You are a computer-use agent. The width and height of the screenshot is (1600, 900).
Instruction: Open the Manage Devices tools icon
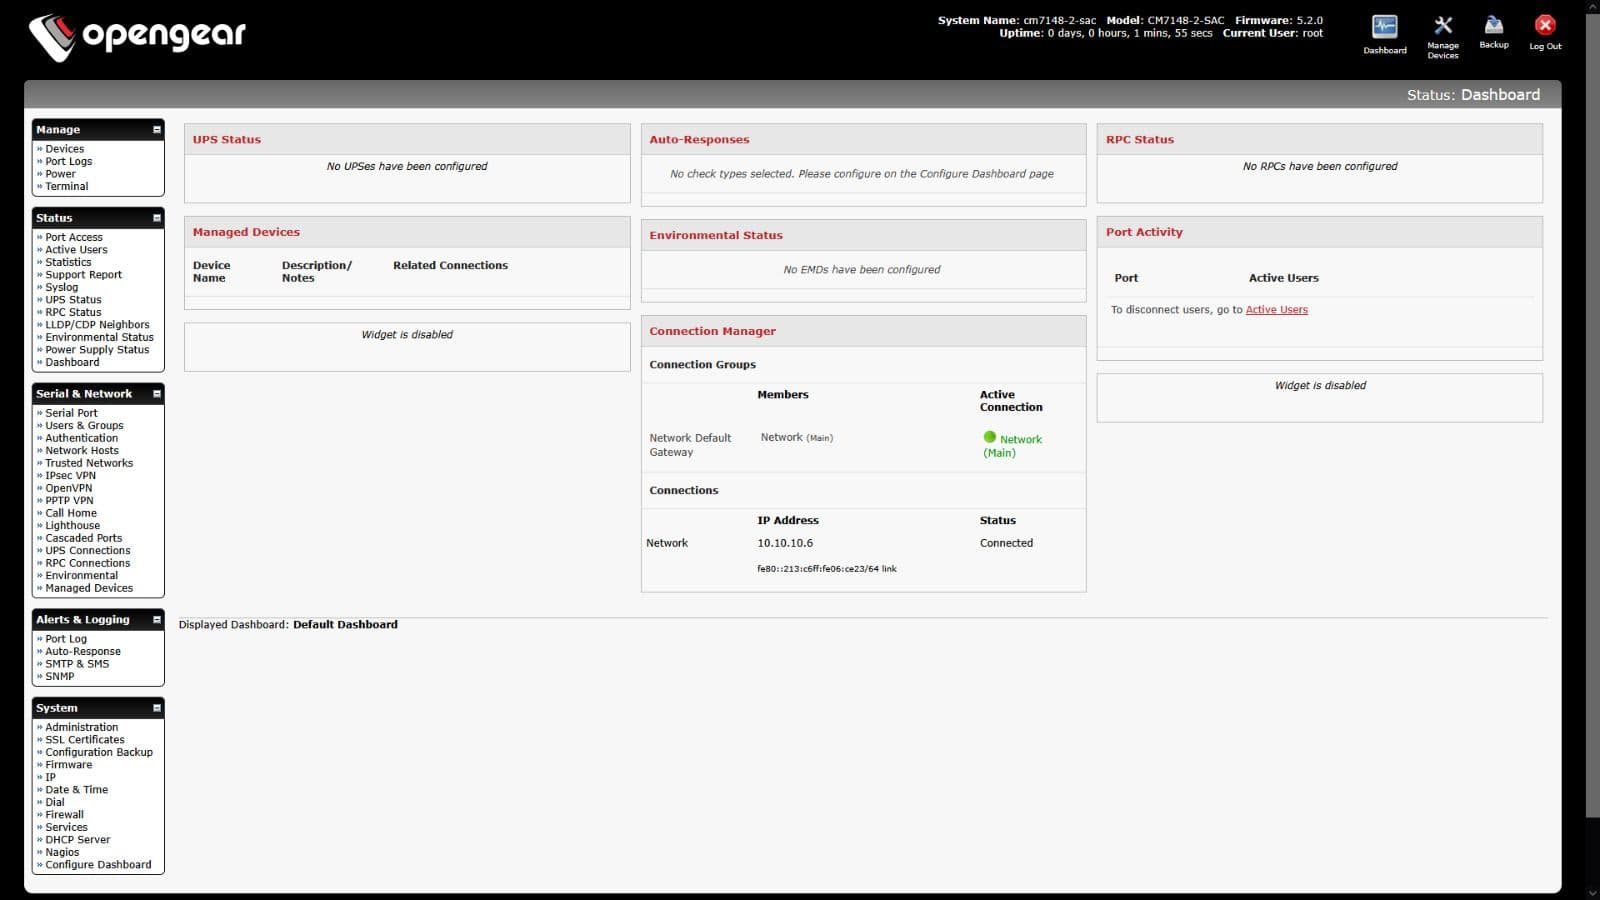[1442, 28]
